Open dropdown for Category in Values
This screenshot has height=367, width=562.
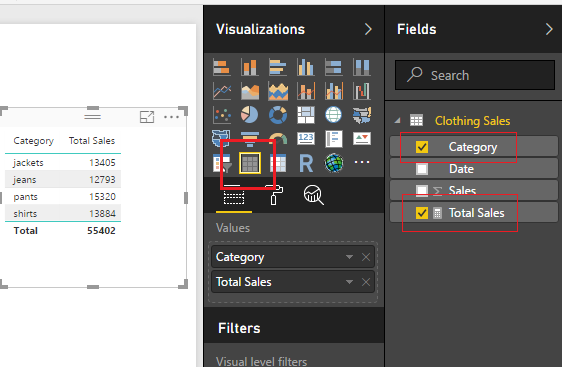point(349,257)
